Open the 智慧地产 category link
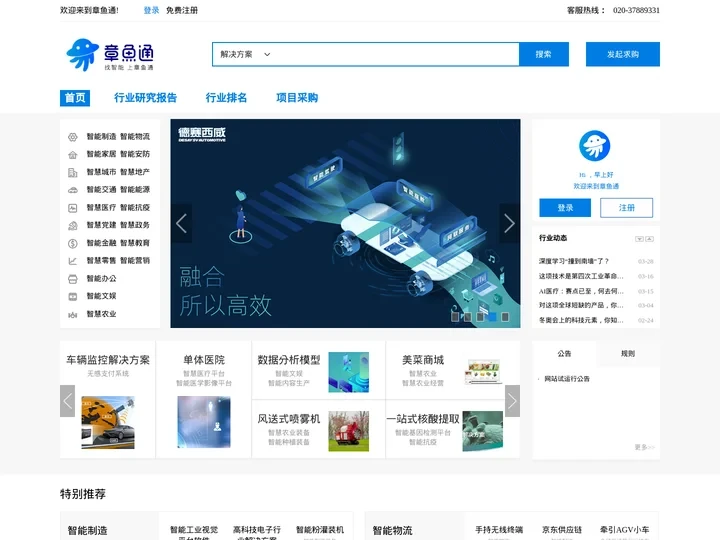Image resolution: width=720 pixels, height=540 pixels. pyautogui.click(x=135, y=172)
